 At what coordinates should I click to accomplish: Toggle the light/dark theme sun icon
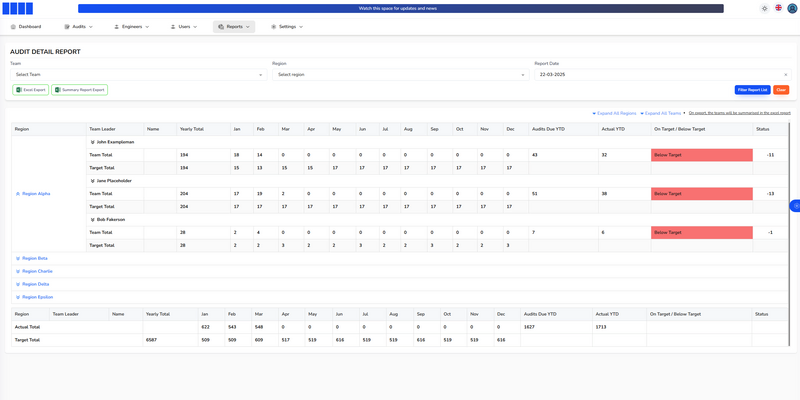pyautogui.click(x=764, y=8)
